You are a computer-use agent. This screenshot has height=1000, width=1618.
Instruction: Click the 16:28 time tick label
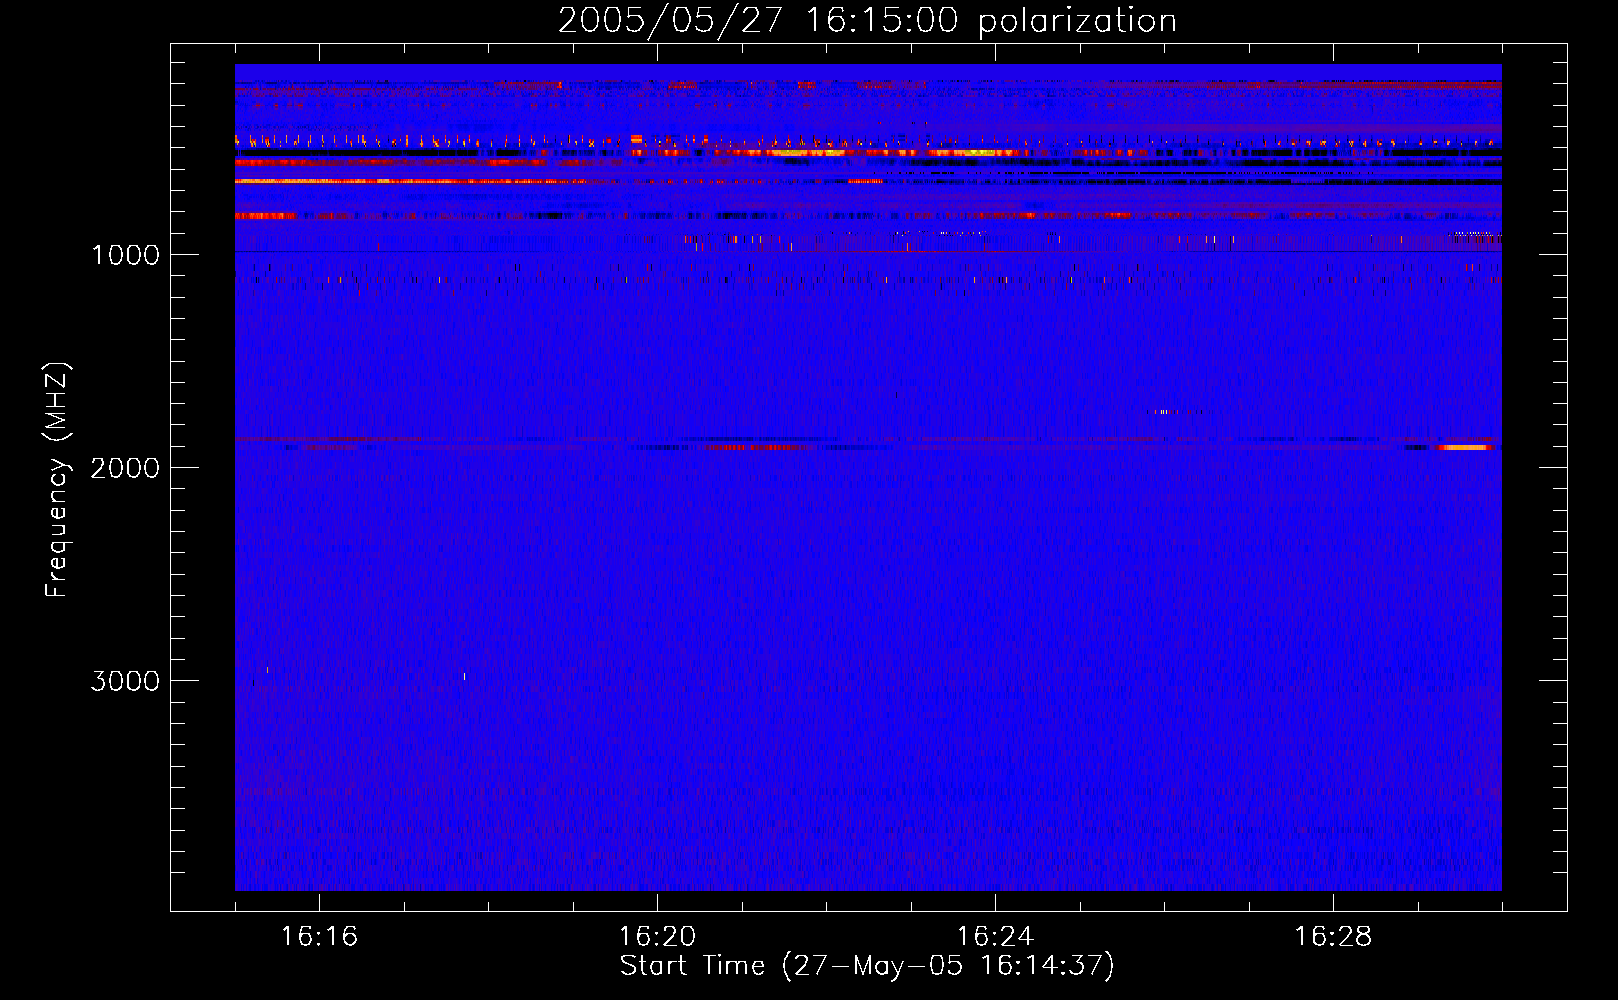tap(1333, 936)
